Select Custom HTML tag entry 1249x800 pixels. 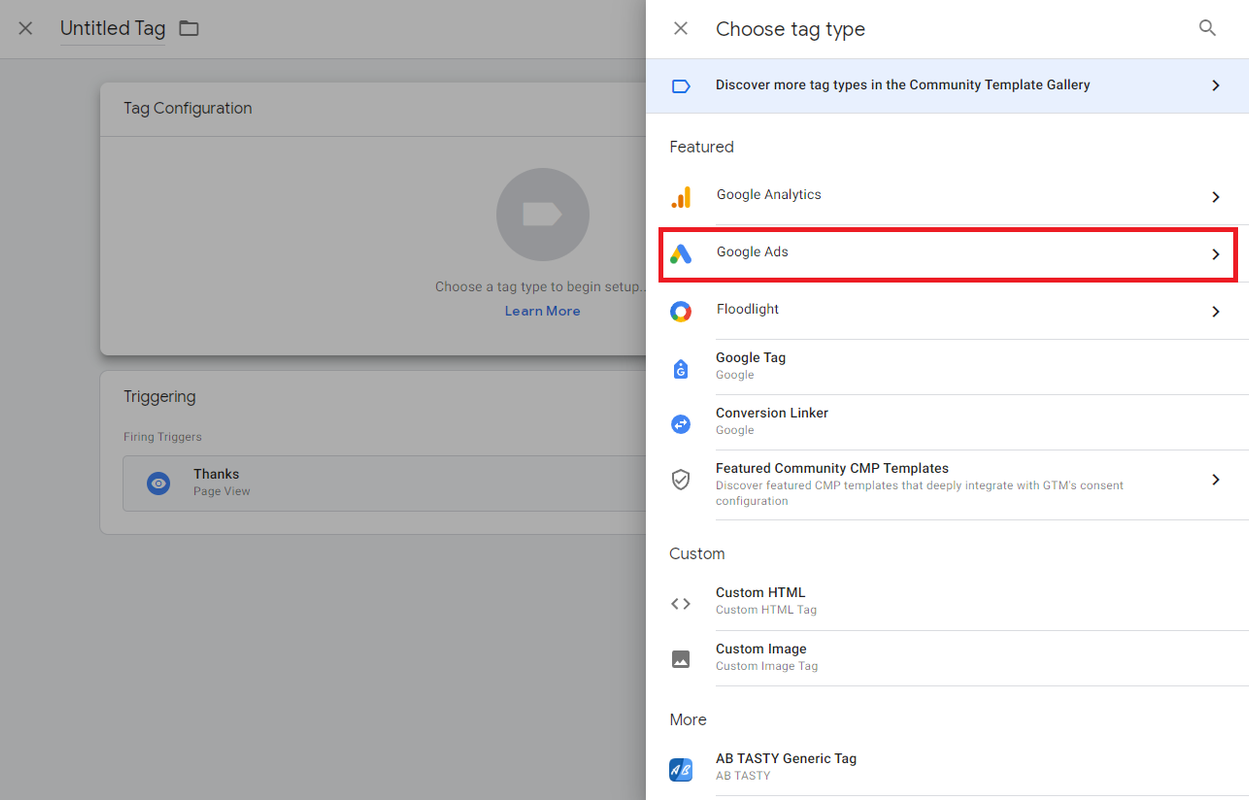(948, 602)
